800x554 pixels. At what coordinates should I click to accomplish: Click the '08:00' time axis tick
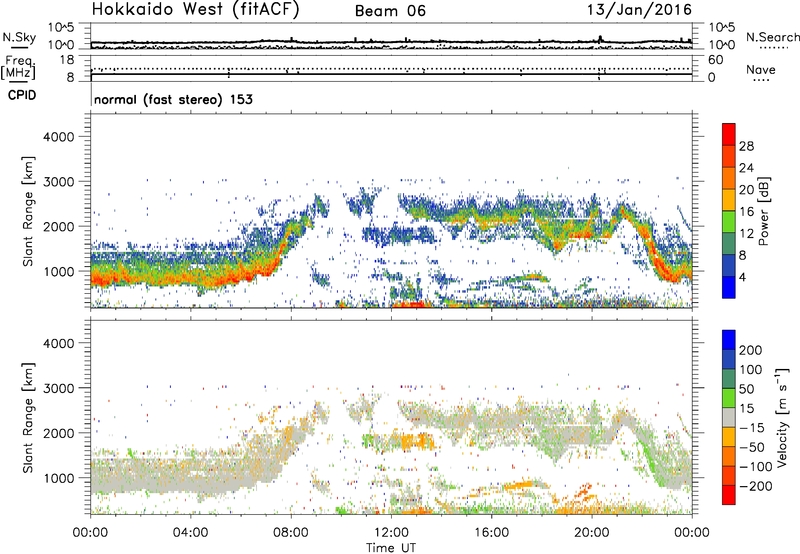pos(291,533)
